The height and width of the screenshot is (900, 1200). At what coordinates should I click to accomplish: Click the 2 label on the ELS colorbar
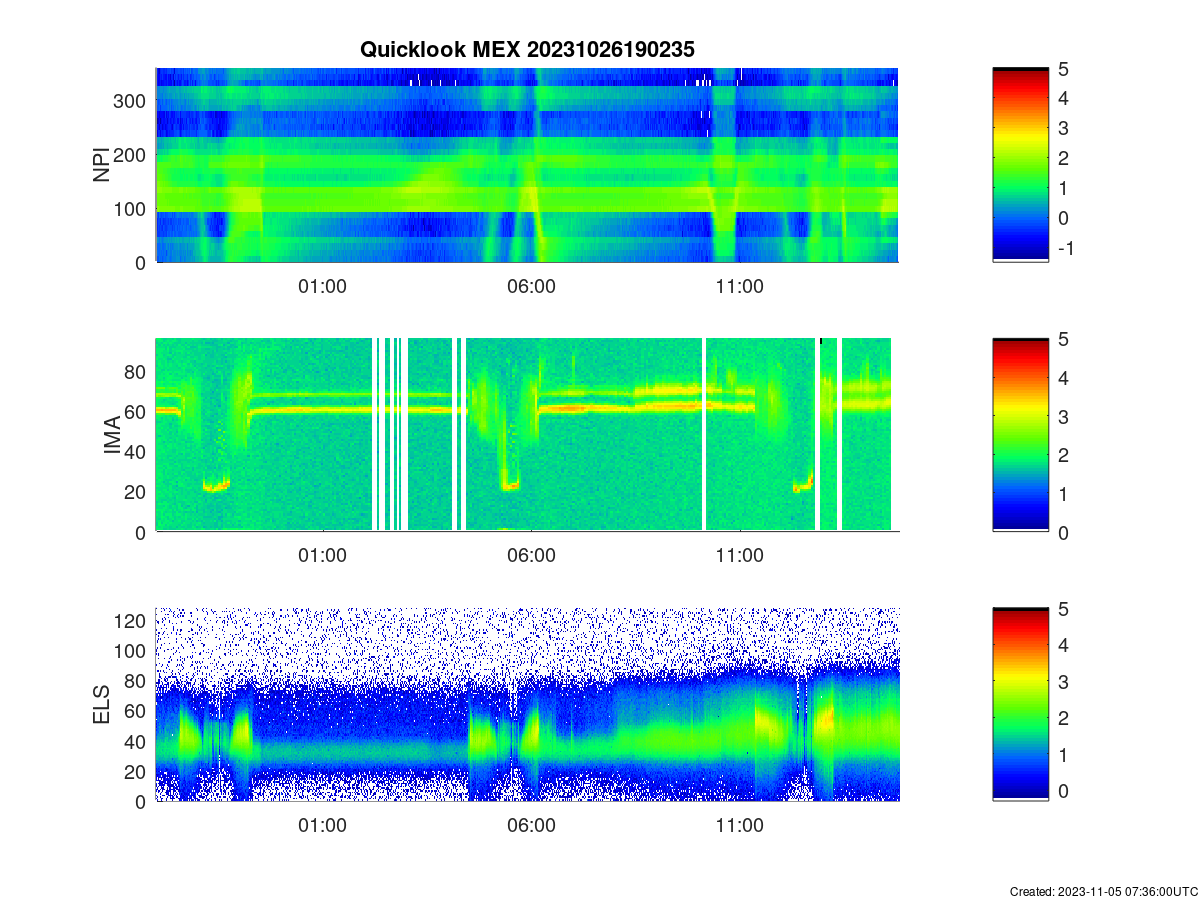coord(1063,718)
